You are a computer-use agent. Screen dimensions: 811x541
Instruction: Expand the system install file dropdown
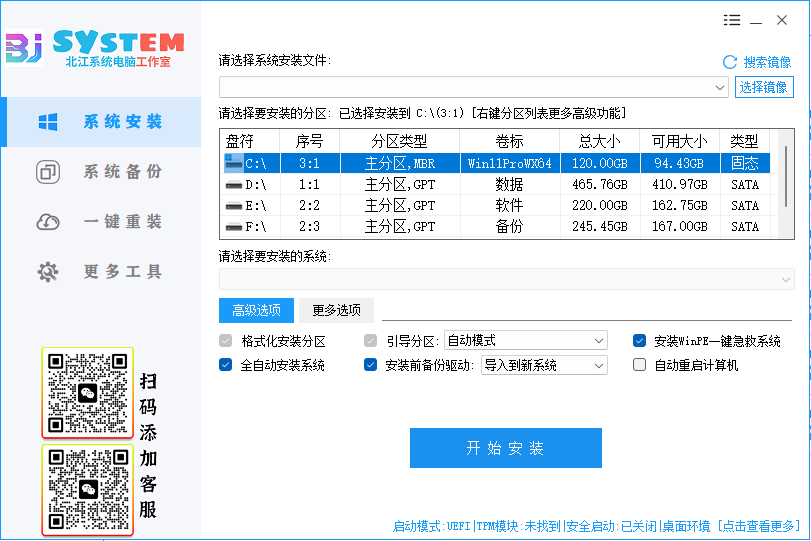[719, 87]
